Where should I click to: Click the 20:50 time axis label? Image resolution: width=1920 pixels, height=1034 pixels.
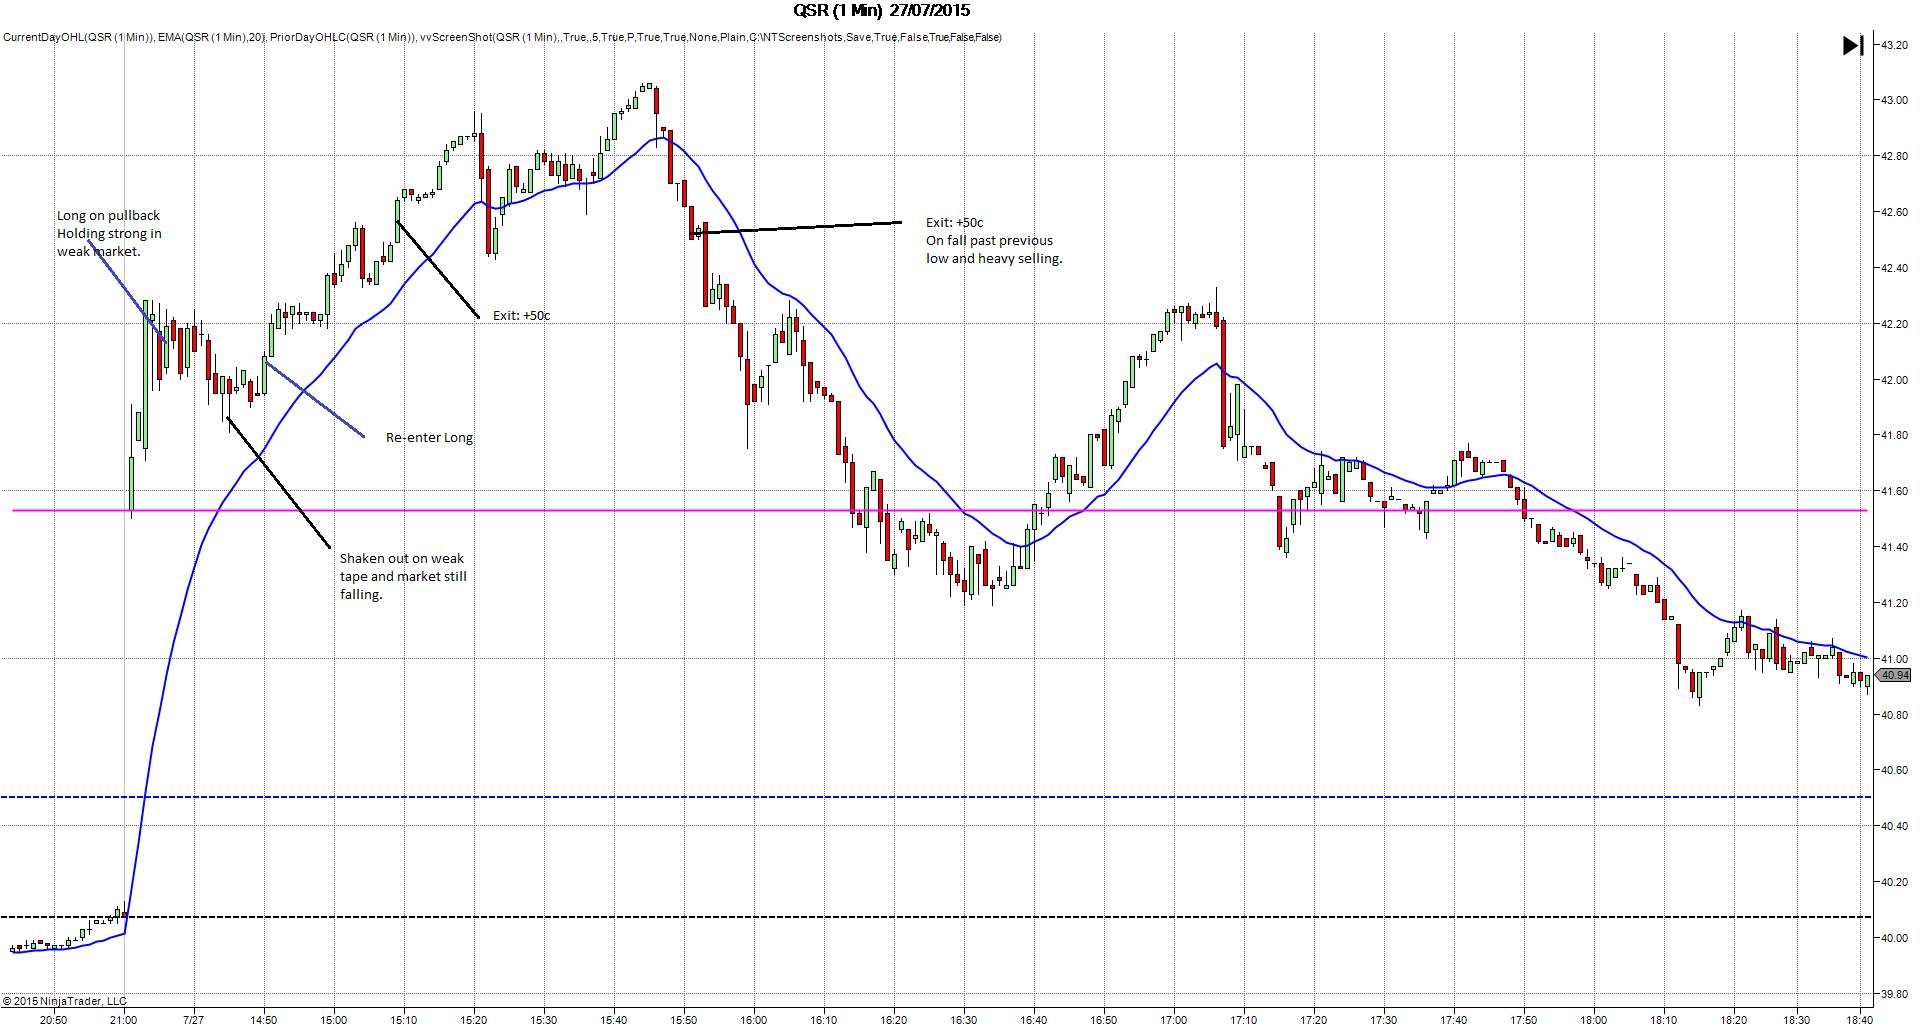pyautogui.click(x=54, y=1020)
